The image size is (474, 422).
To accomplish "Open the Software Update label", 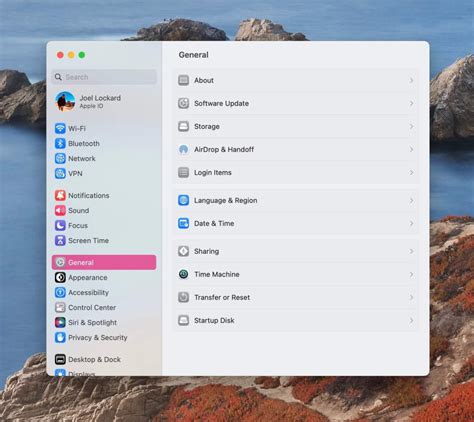I will click(221, 103).
